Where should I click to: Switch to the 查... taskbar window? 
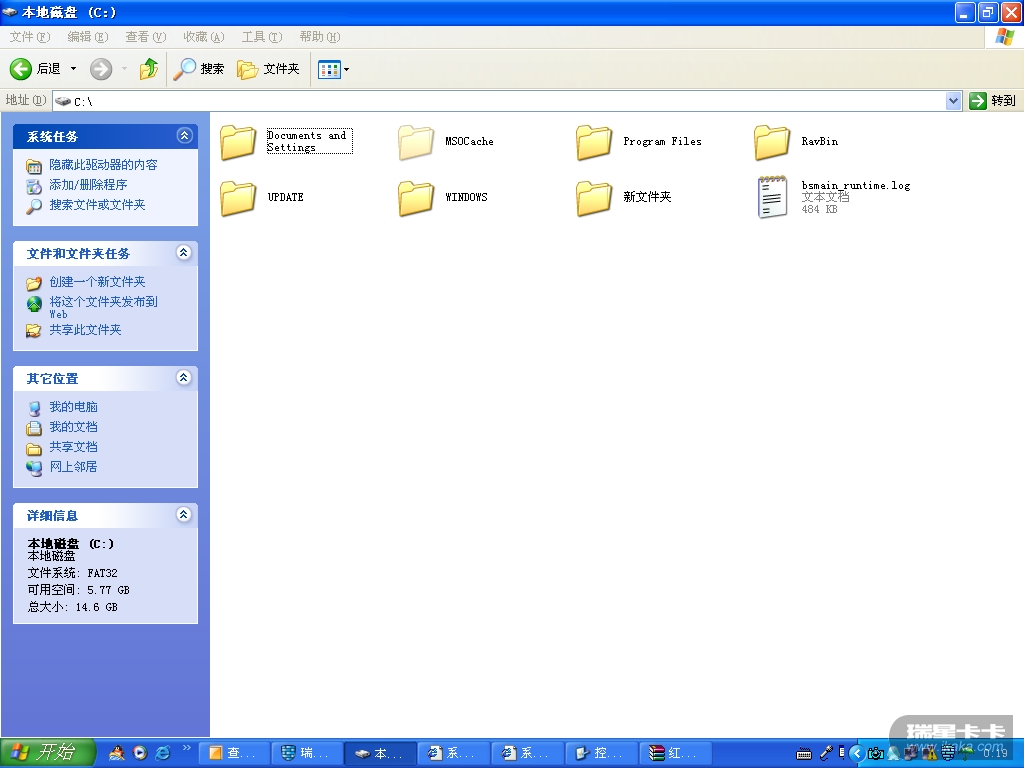coord(234,753)
